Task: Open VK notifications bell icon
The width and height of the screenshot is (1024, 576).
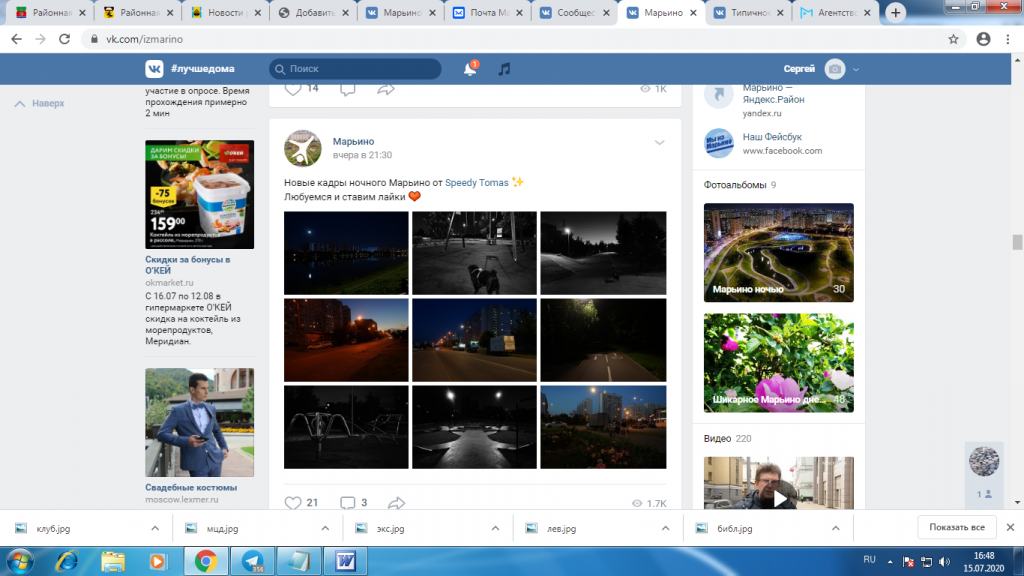Action: [470, 69]
